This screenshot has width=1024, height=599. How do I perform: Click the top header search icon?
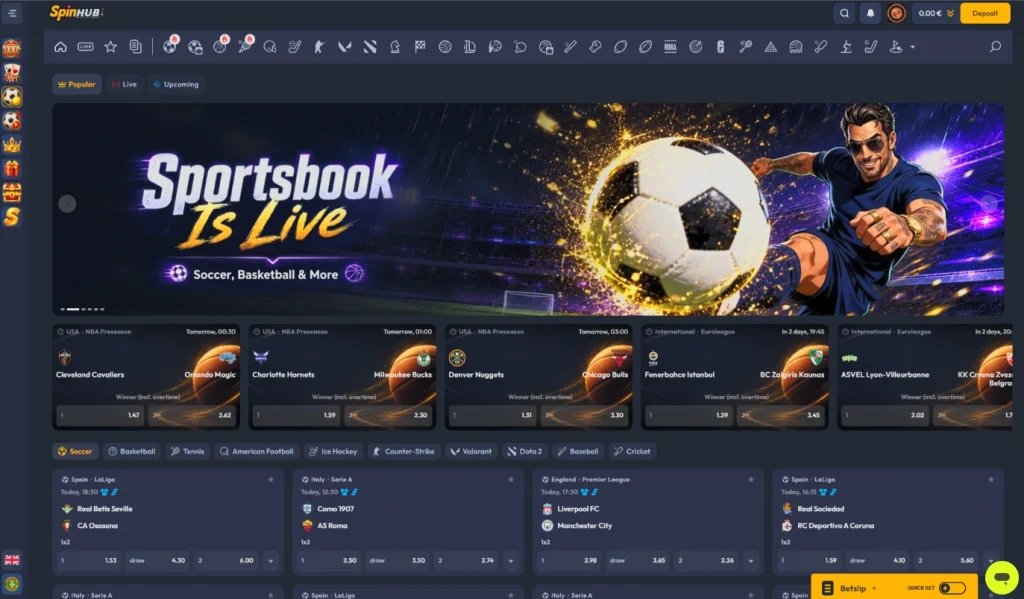(x=844, y=13)
